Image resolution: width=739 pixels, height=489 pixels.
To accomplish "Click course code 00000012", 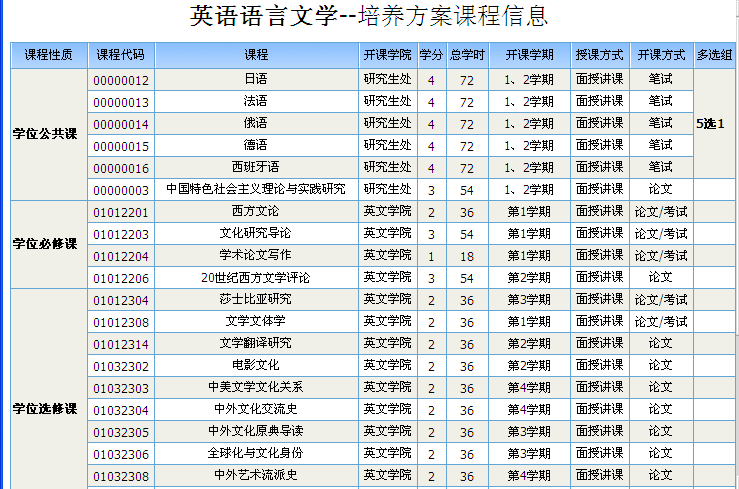I will (x=121, y=80).
